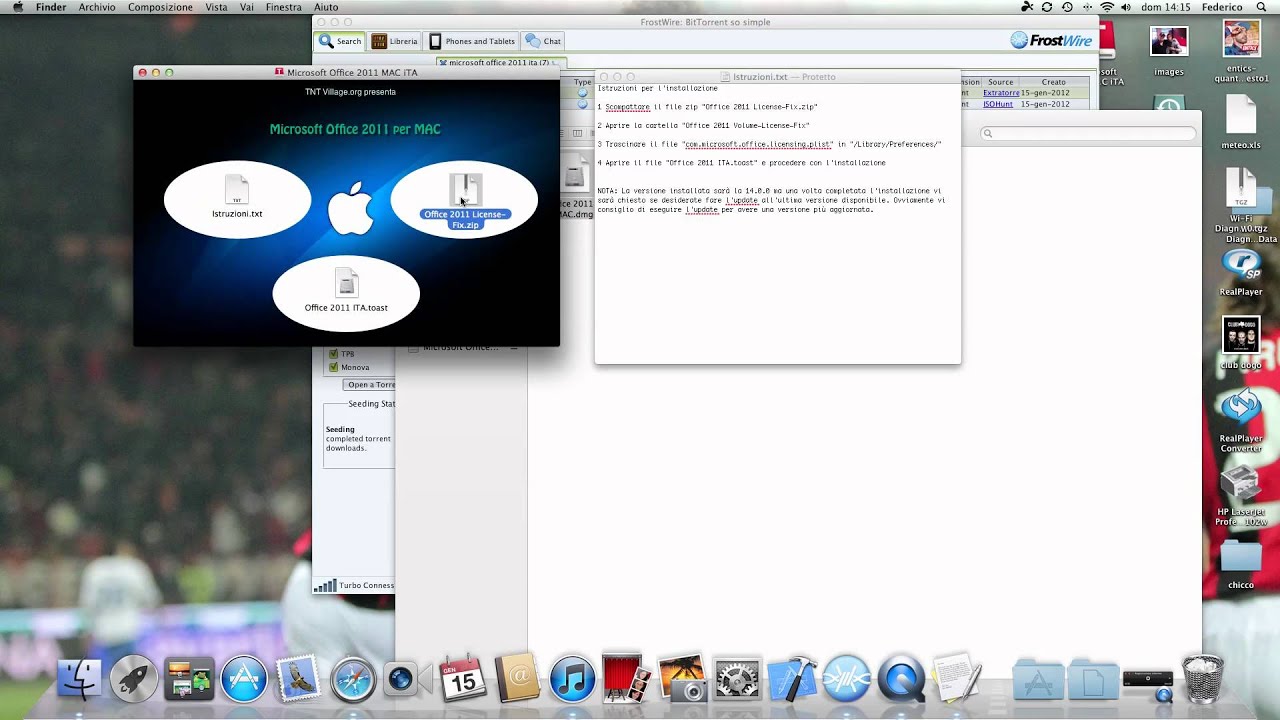Select the Istruzioni.txt file icon
The height and width of the screenshot is (720, 1280).
coord(237,190)
